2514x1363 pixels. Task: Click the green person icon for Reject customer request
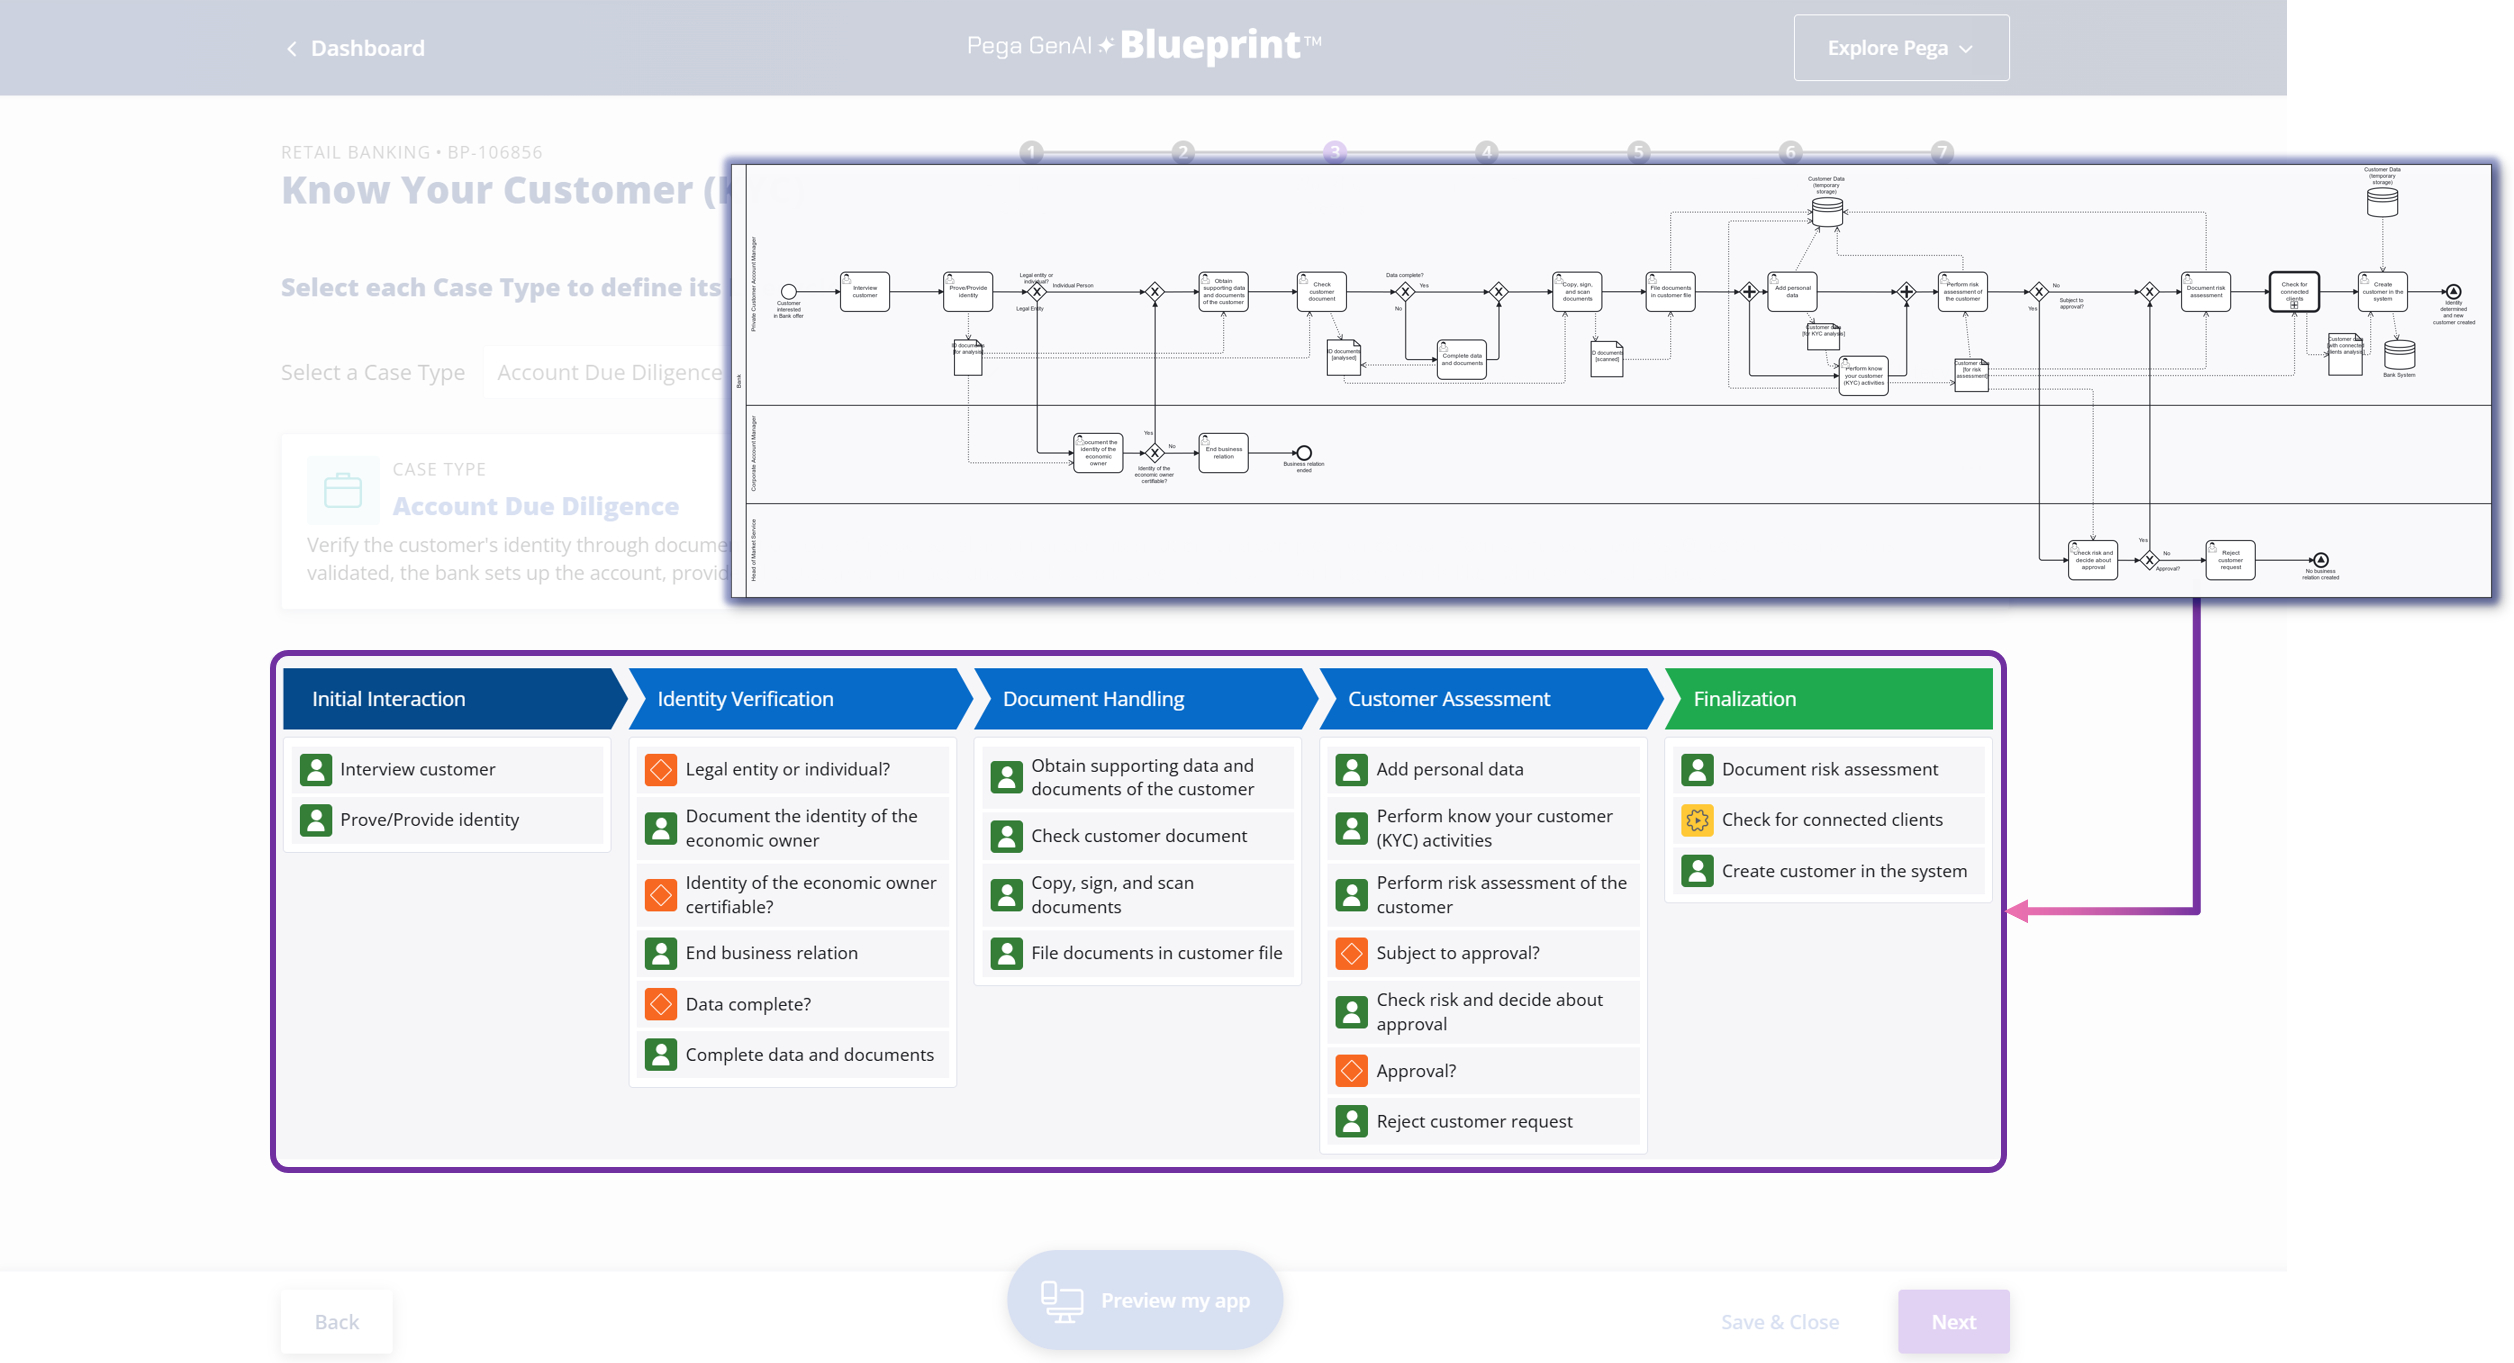point(1351,1121)
